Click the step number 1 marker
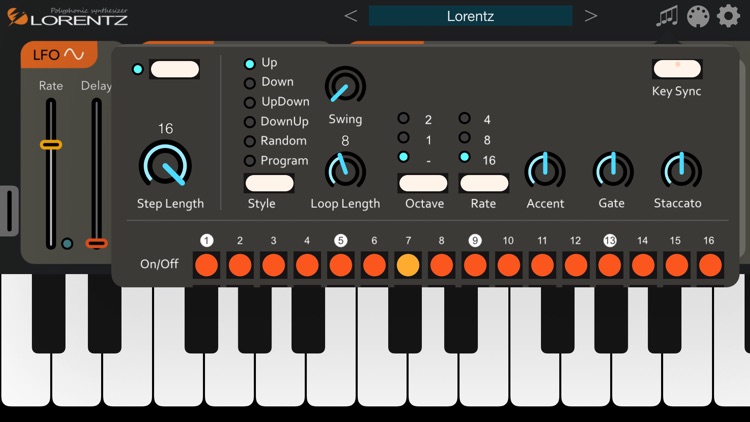This screenshot has width=750, height=422. 207,240
